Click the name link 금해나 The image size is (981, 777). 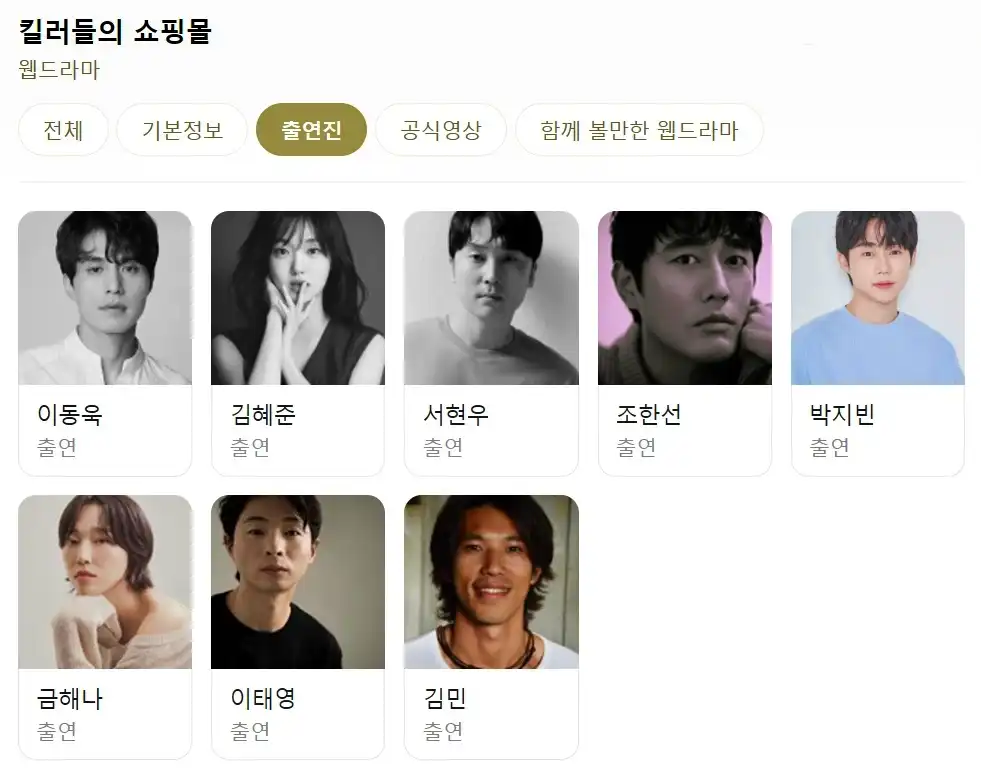coord(69,698)
